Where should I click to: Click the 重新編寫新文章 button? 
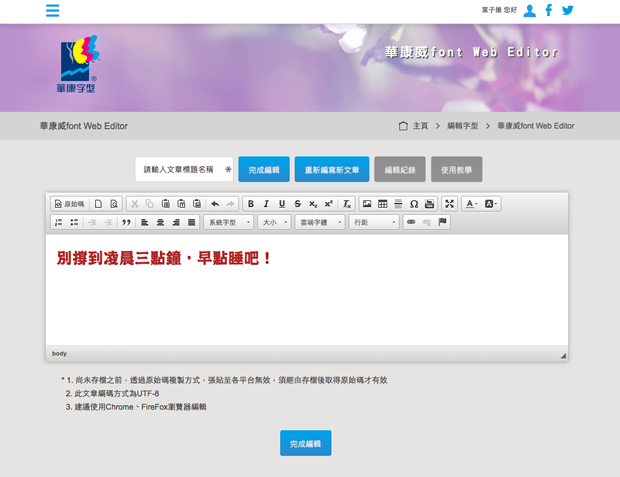pyautogui.click(x=332, y=170)
